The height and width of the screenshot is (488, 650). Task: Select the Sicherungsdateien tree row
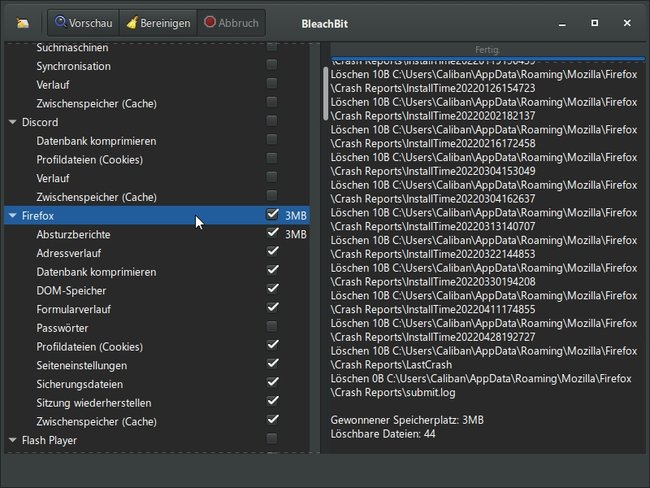[x=157, y=384]
